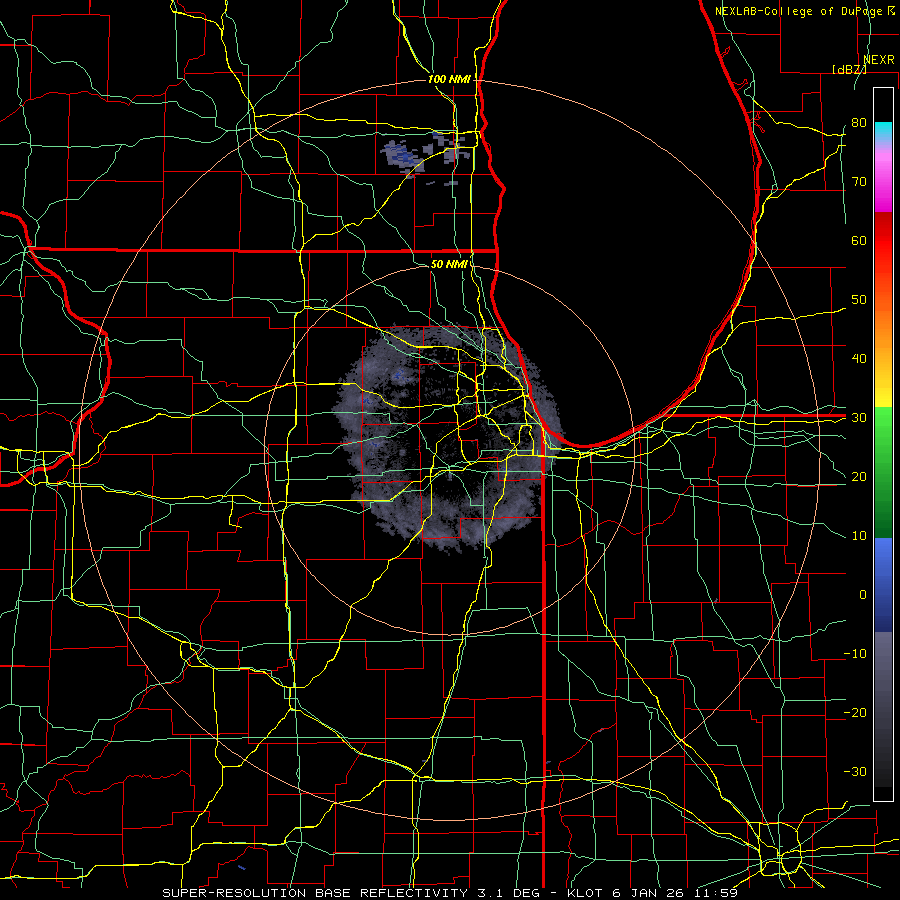Click the "60" value on the dBZ scale
900x900 pixels.
[x=859, y=240]
